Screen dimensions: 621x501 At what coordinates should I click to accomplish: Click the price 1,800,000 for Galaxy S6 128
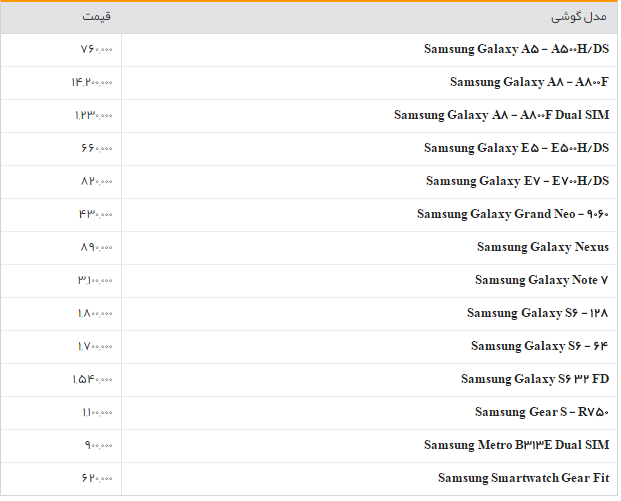click(x=95, y=313)
